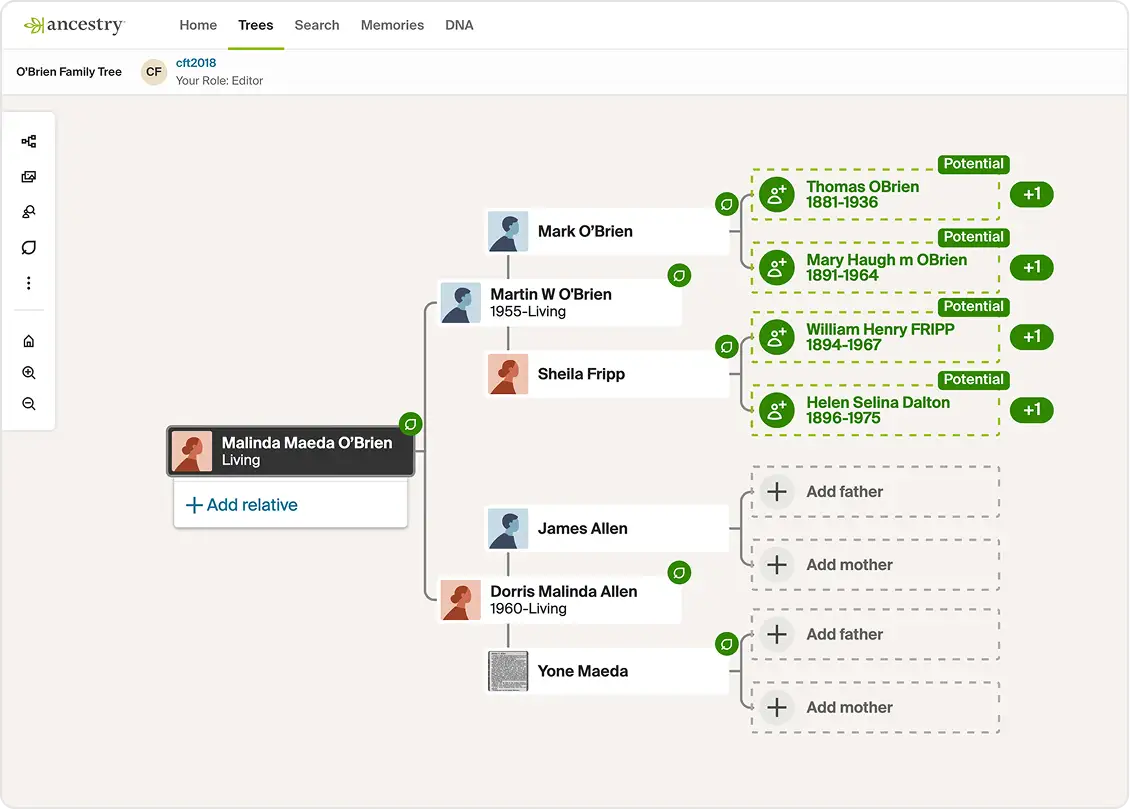Click the hint leaf on Mark O'Brien
Viewport: 1130px width, 810px height.
[726, 204]
